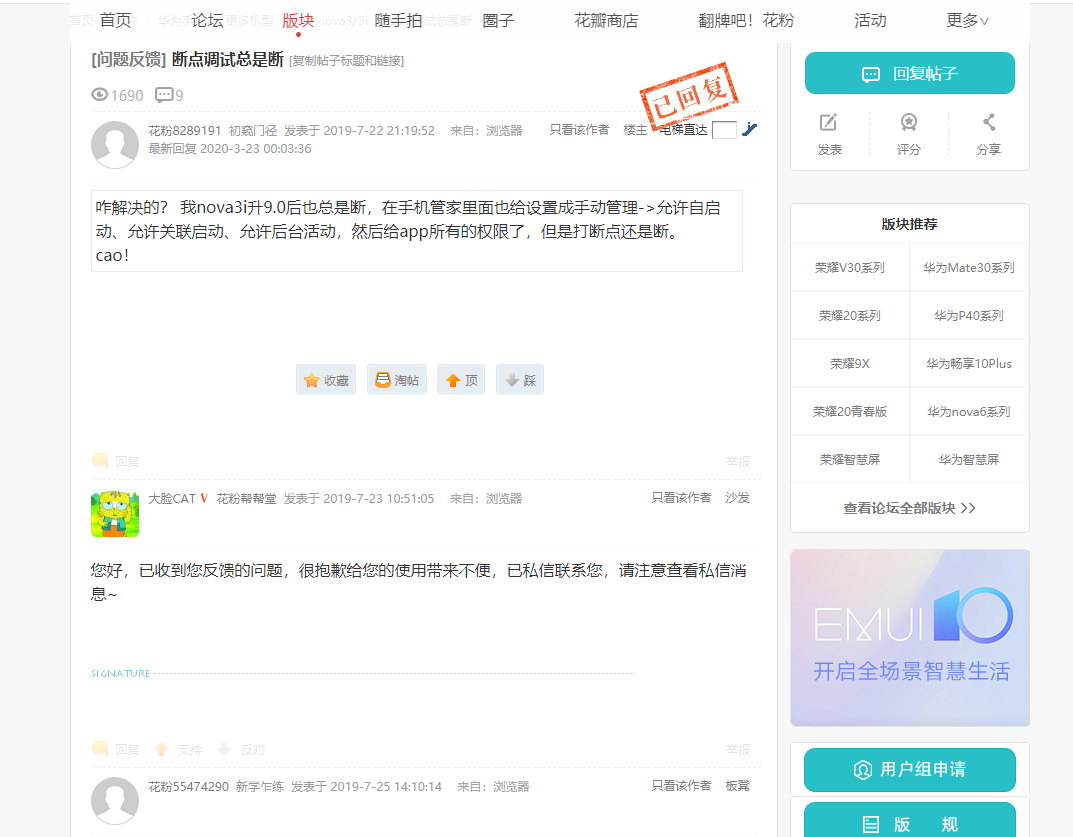Open 花粉8289191 avatar image

[x=115, y=144]
